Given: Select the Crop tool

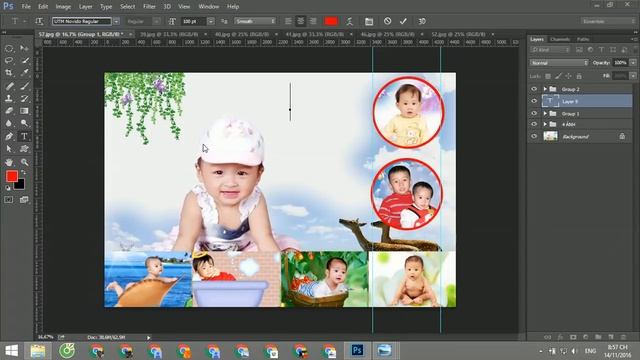Looking at the screenshot, I should click(9, 73).
